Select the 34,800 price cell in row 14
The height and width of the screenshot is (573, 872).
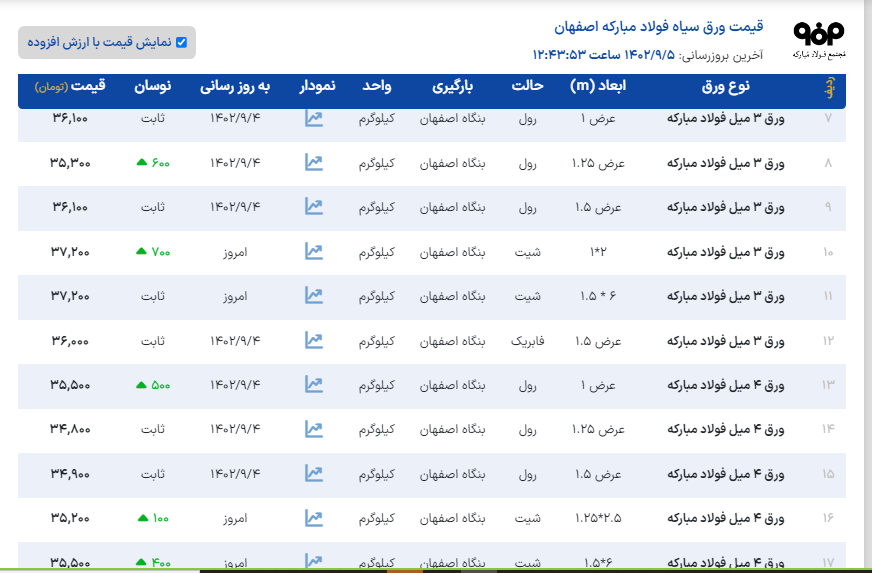70,429
